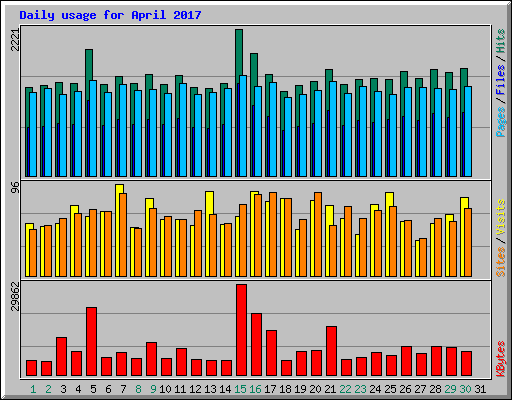The height and width of the screenshot is (400, 512).
Task: Click day 7 on the x-axis
Action: coord(123,389)
